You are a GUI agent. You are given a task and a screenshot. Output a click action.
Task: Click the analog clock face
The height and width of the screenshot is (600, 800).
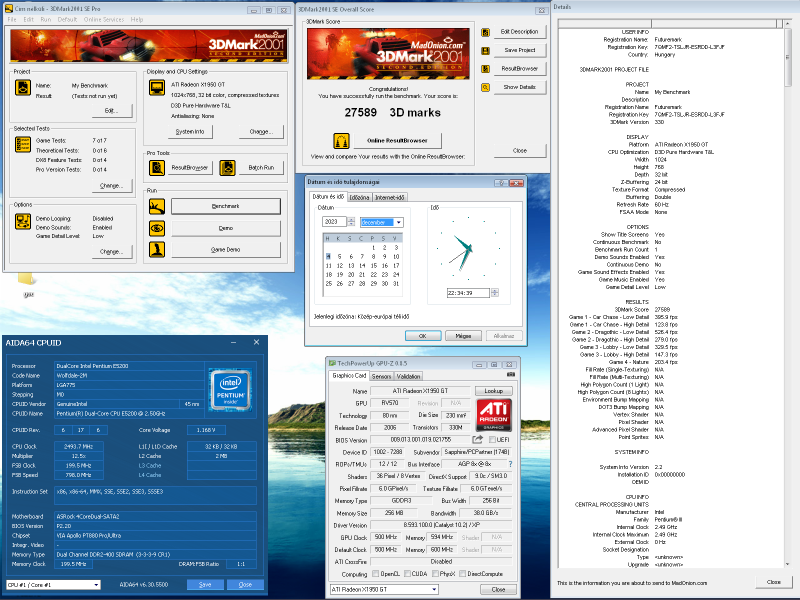pyautogui.click(x=468, y=249)
